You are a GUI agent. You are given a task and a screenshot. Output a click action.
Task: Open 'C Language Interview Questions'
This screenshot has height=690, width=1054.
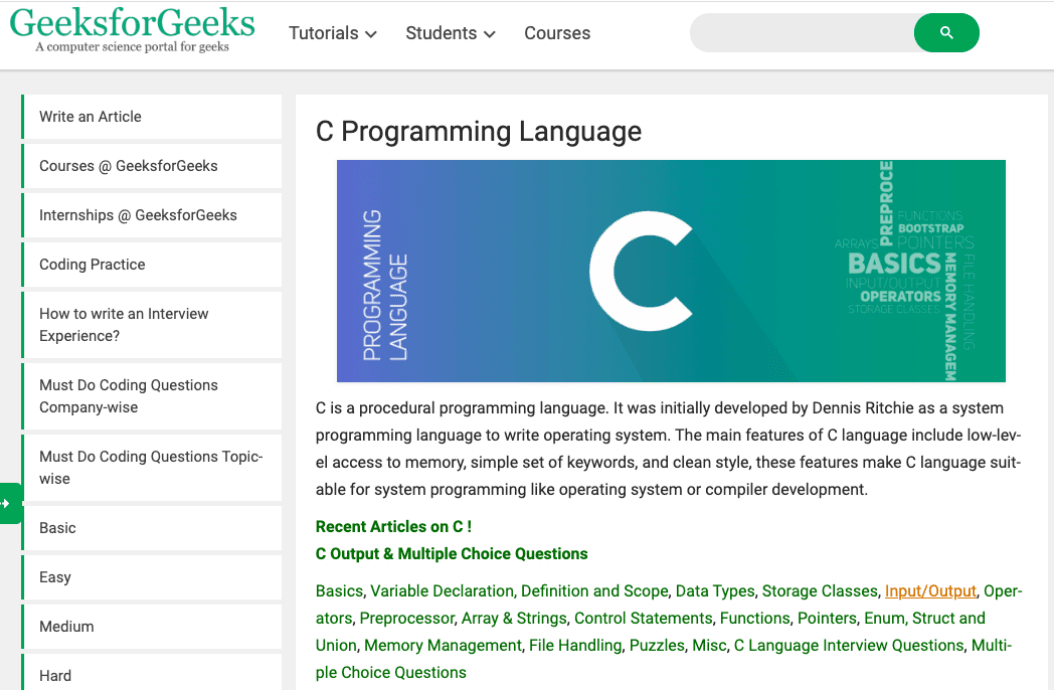point(848,645)
